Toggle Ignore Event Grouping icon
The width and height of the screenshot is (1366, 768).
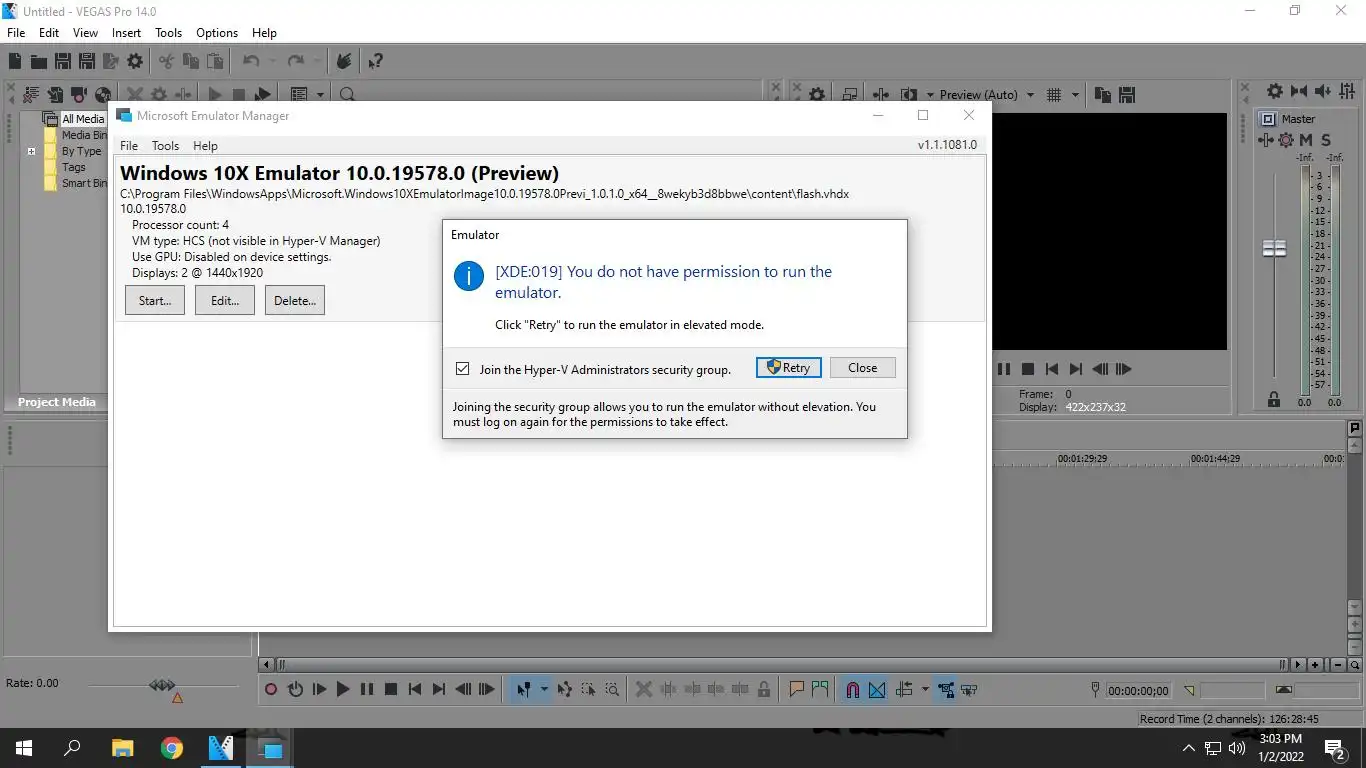point(968,689)
